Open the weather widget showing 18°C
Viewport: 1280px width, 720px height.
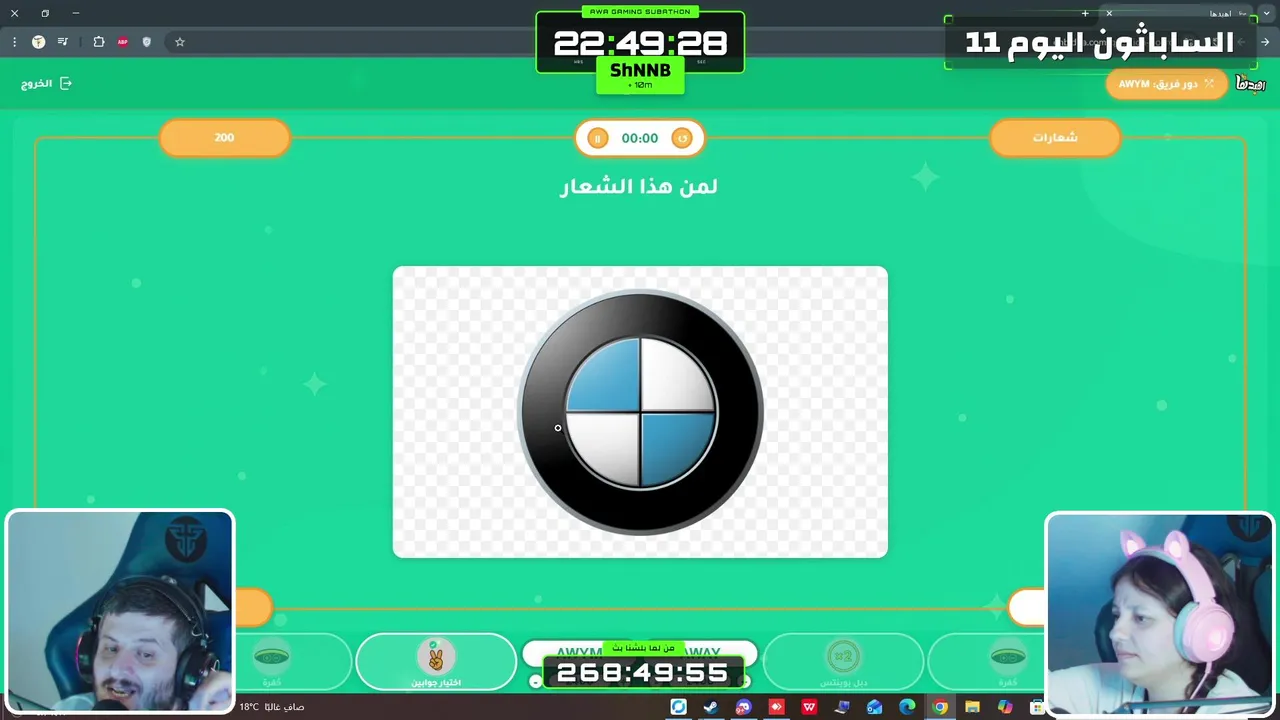point(271,707)
